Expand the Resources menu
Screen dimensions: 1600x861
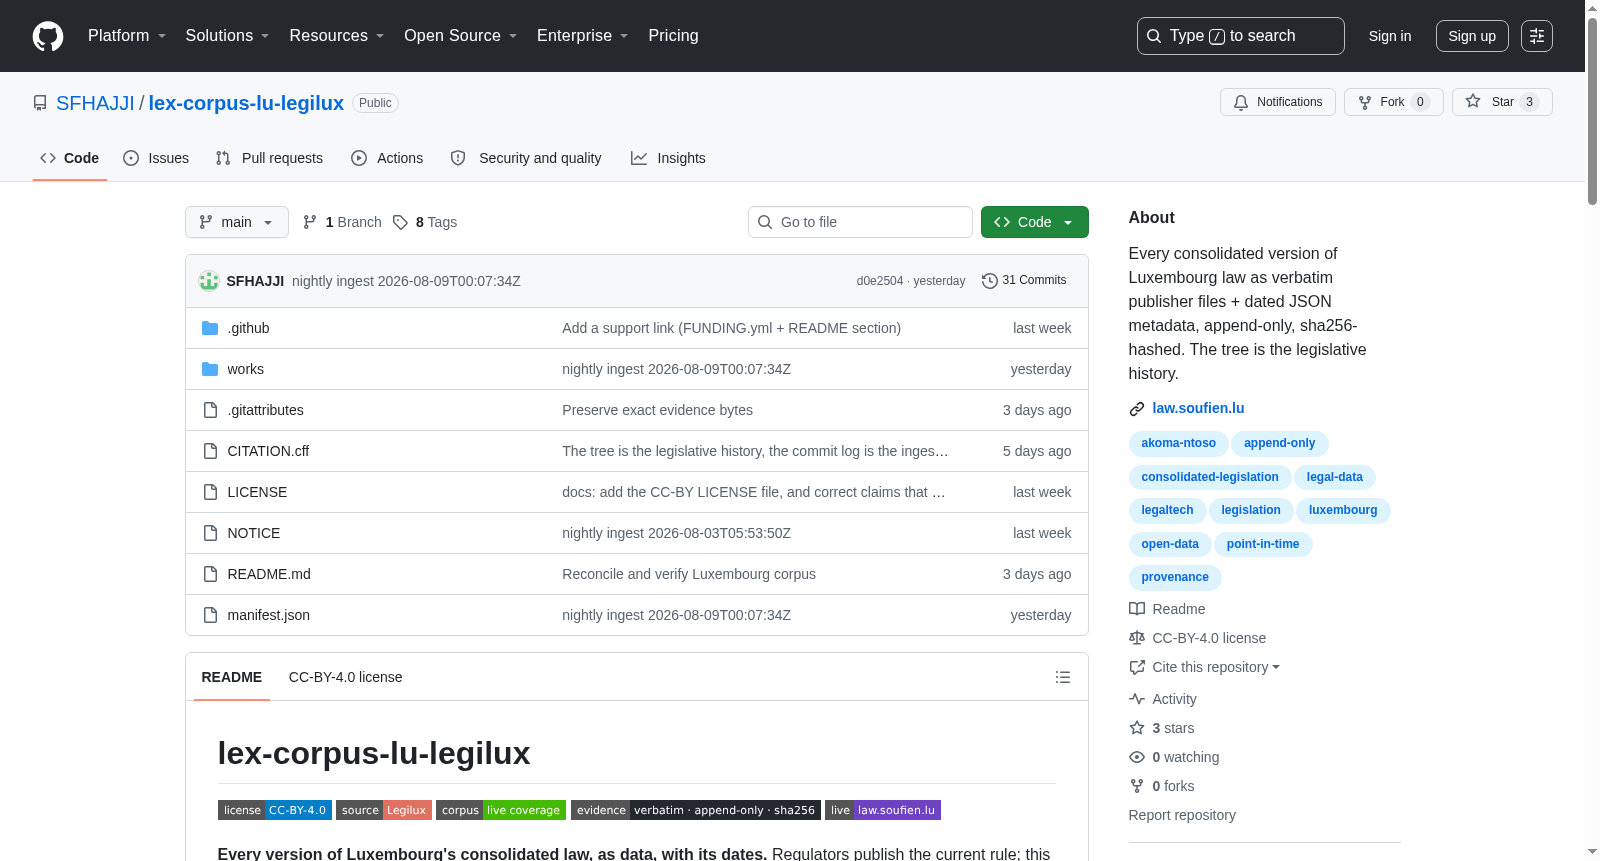(x=337, y=36)
